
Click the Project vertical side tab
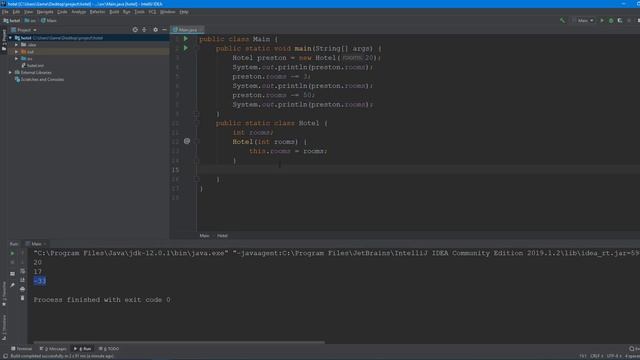(4, 40)
